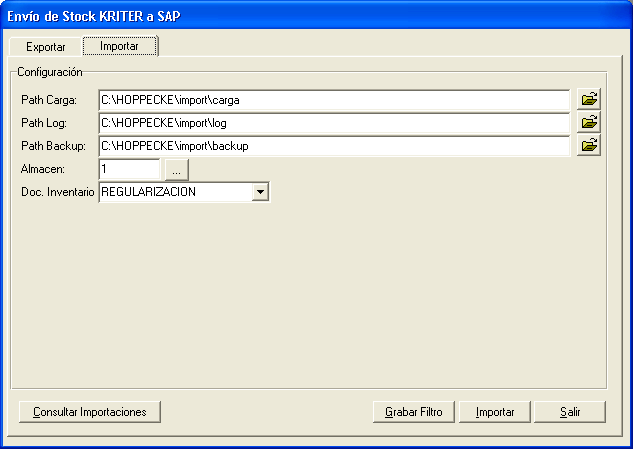Screen dimensions: 633x449
Task: Open Consultar Importaciones
Action: point(90,412)
